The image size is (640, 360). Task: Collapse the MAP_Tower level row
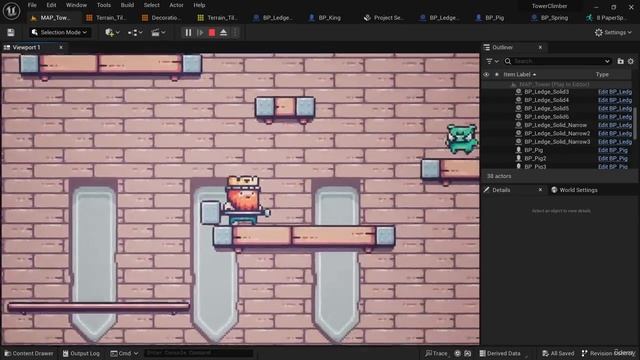click(513, 84)
